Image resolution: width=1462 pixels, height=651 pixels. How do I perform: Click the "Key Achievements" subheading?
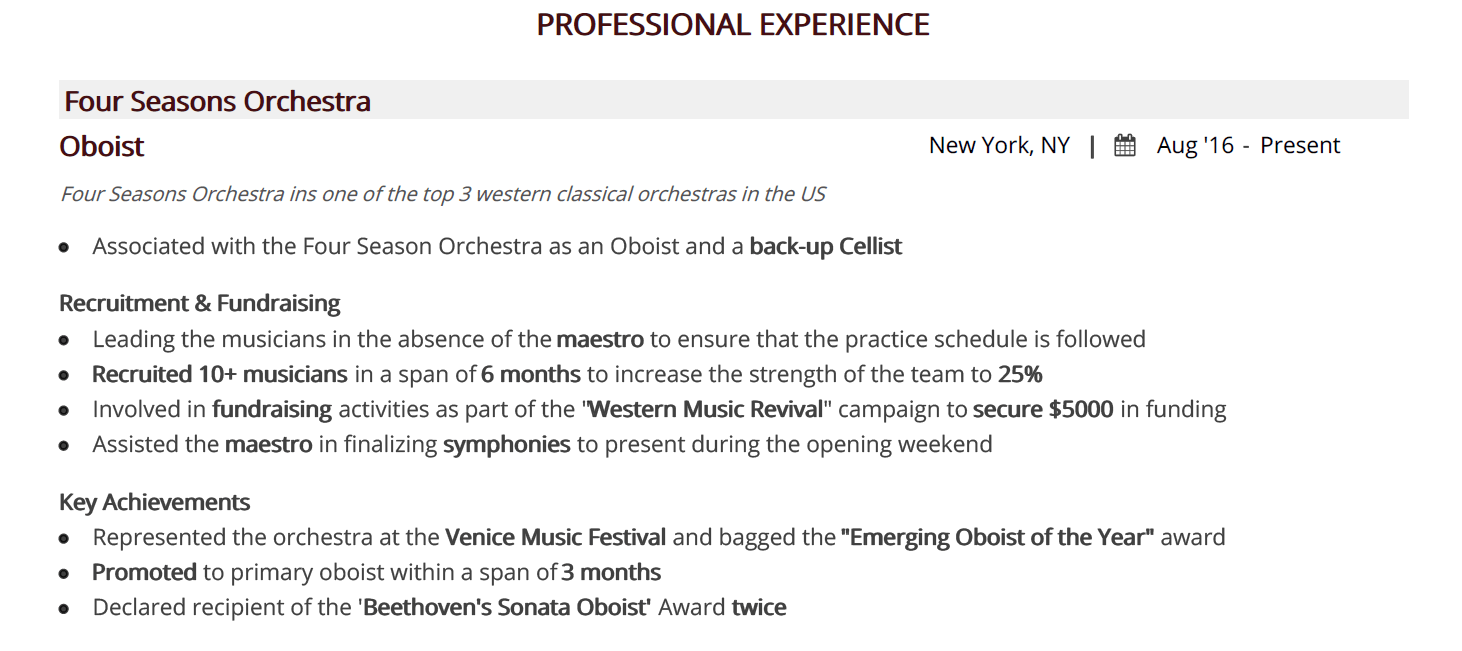(155, 502)
